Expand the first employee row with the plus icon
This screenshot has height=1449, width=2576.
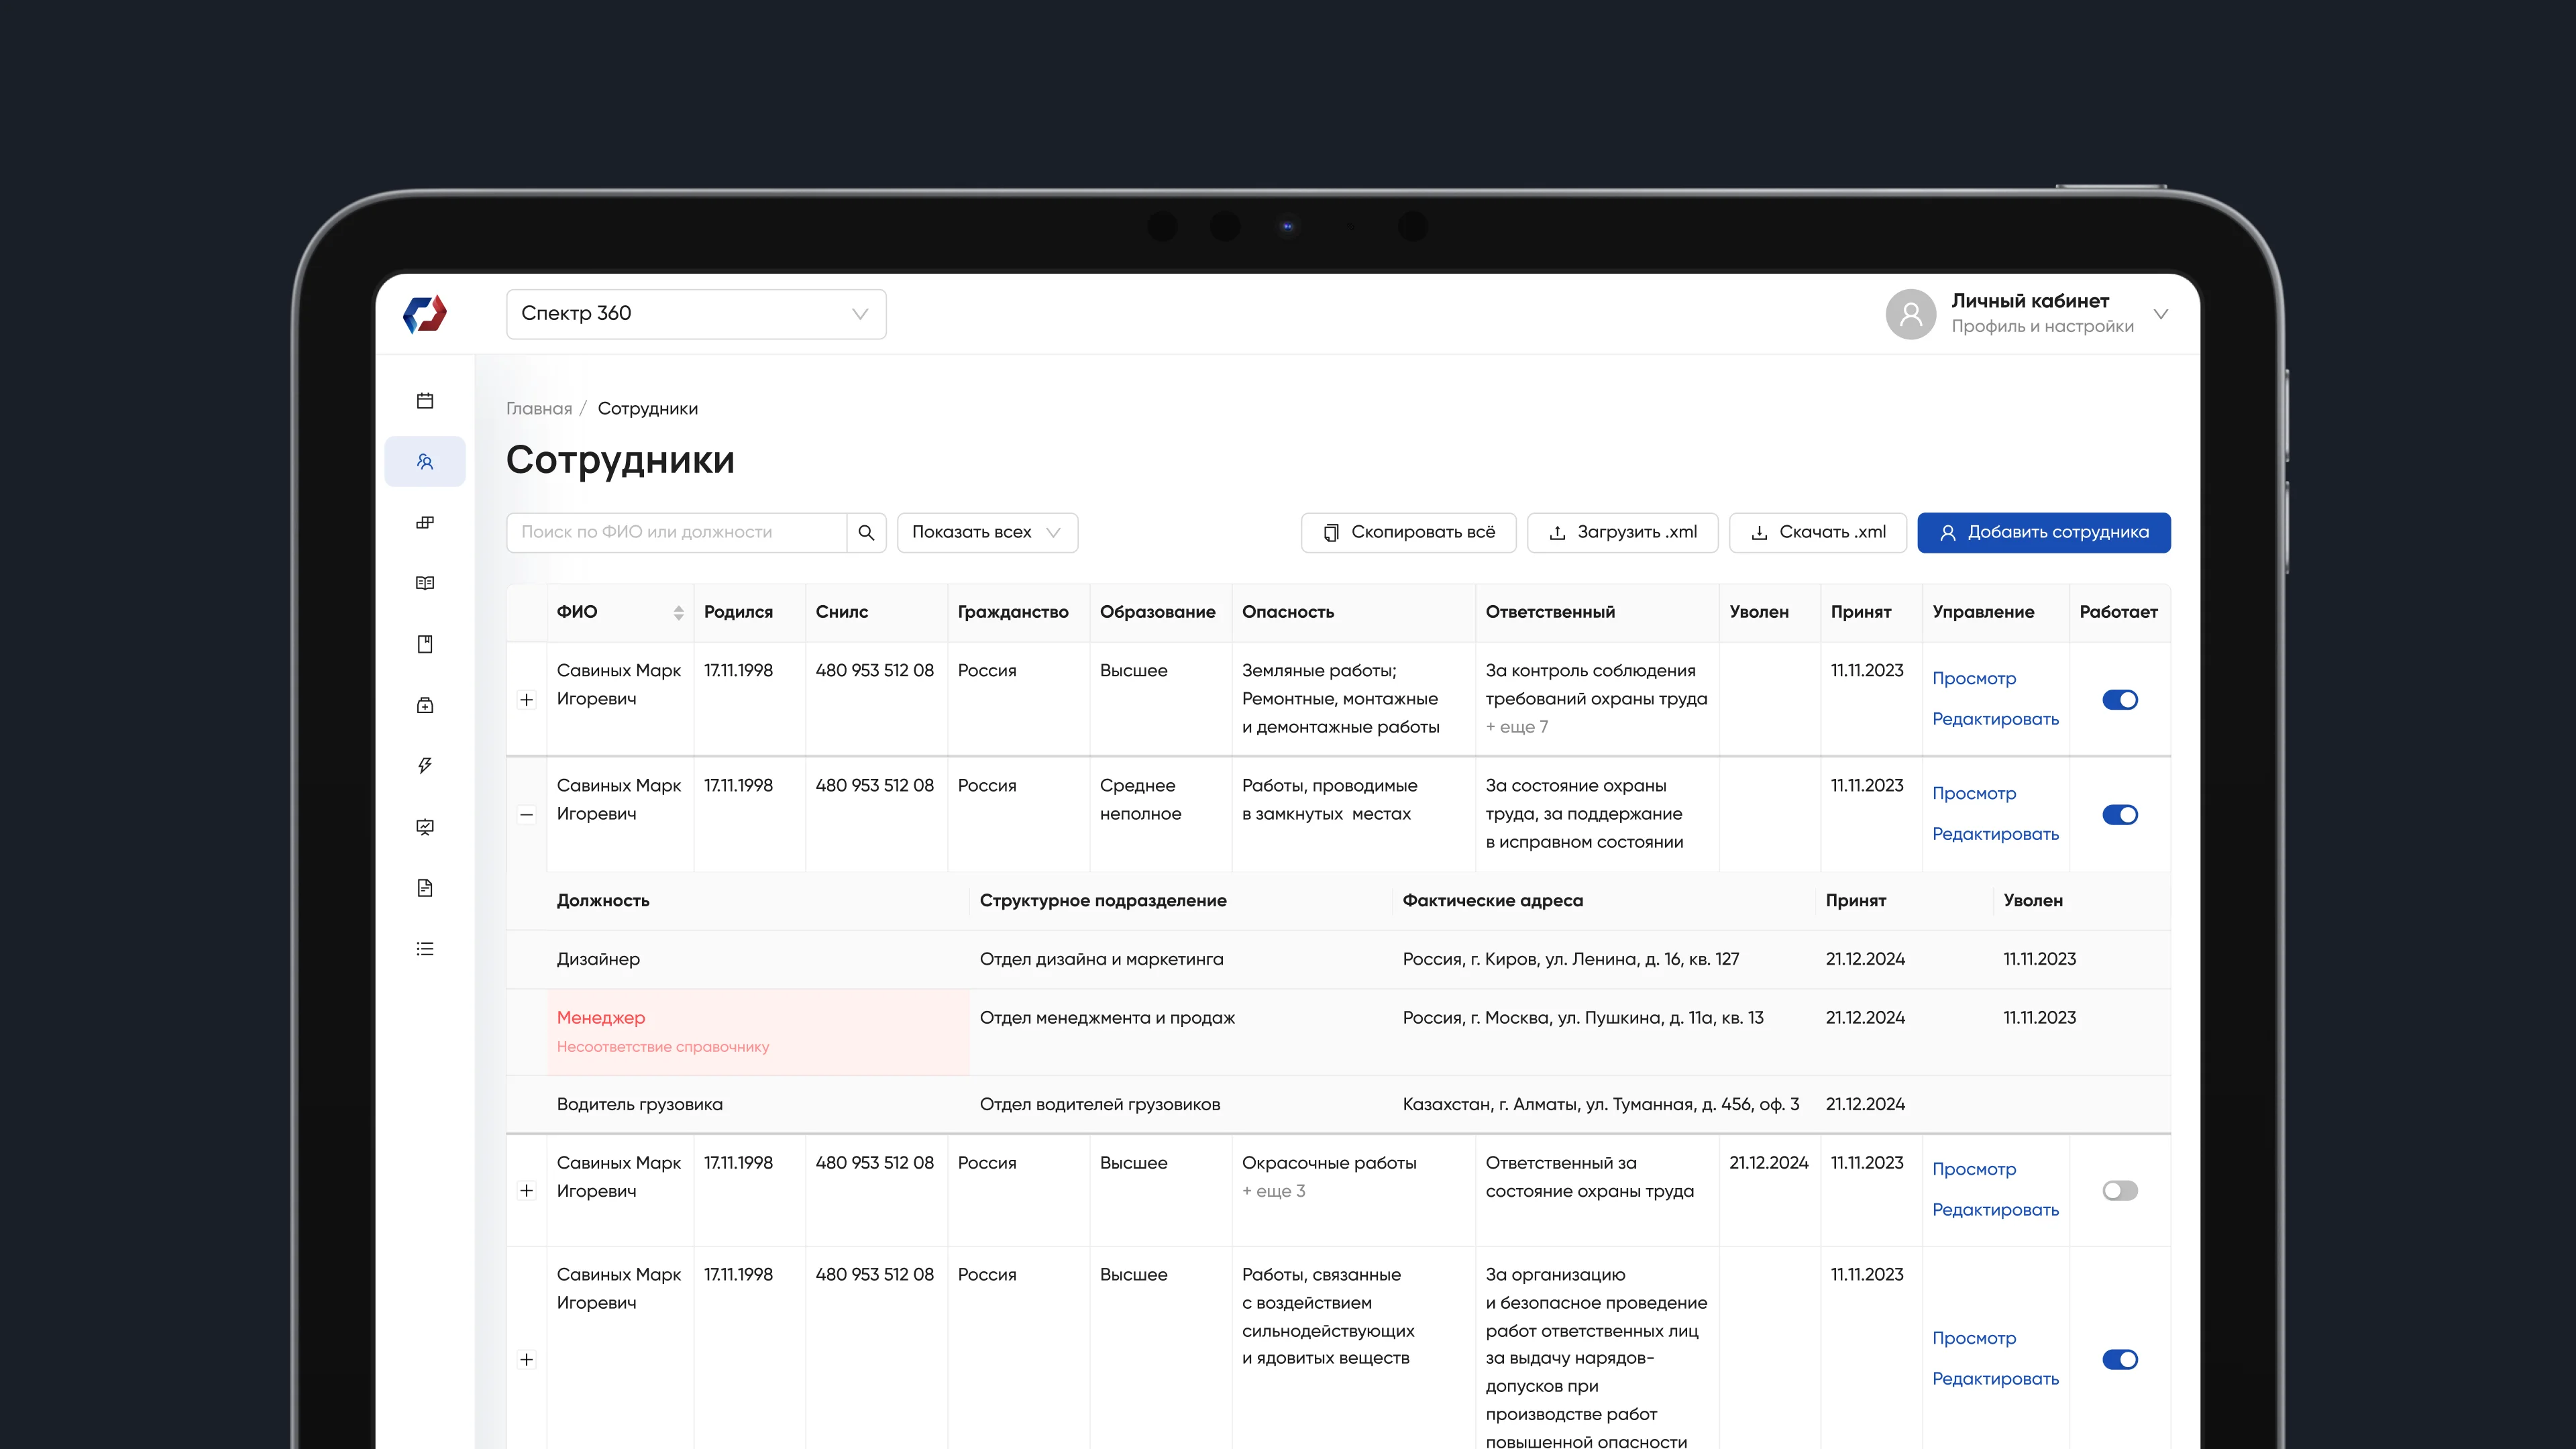click(527, 699)
